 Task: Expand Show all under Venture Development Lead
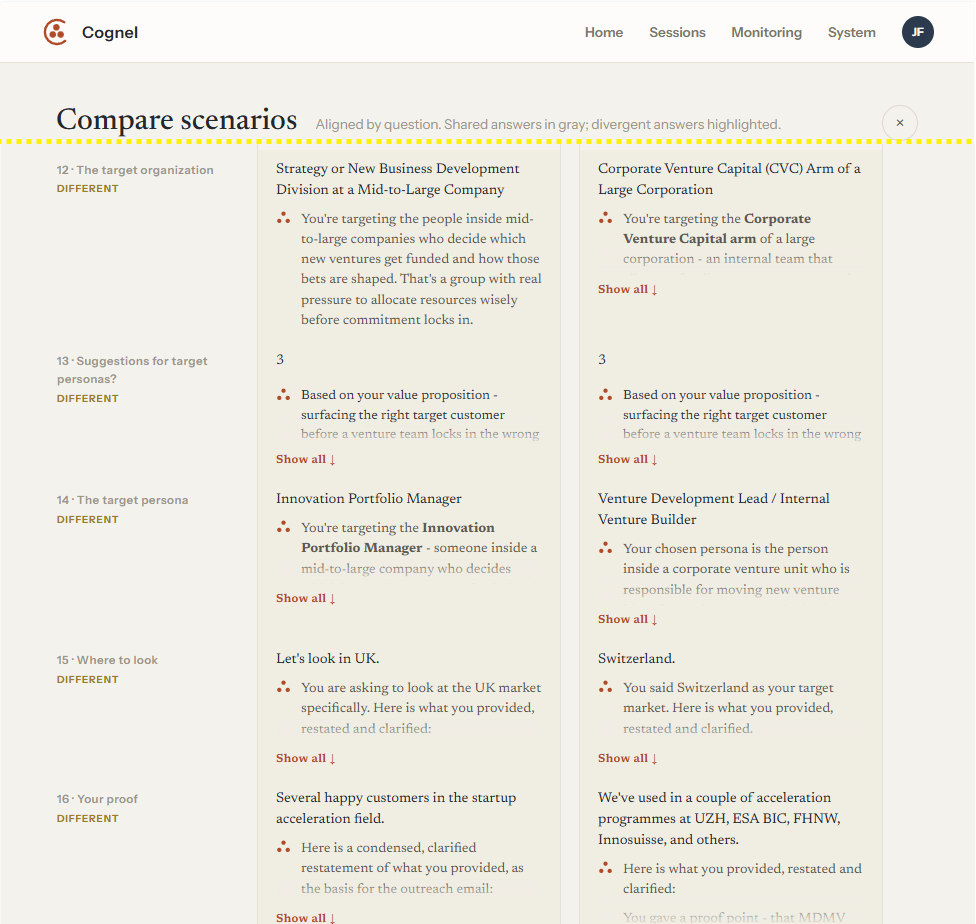[627, 619]
